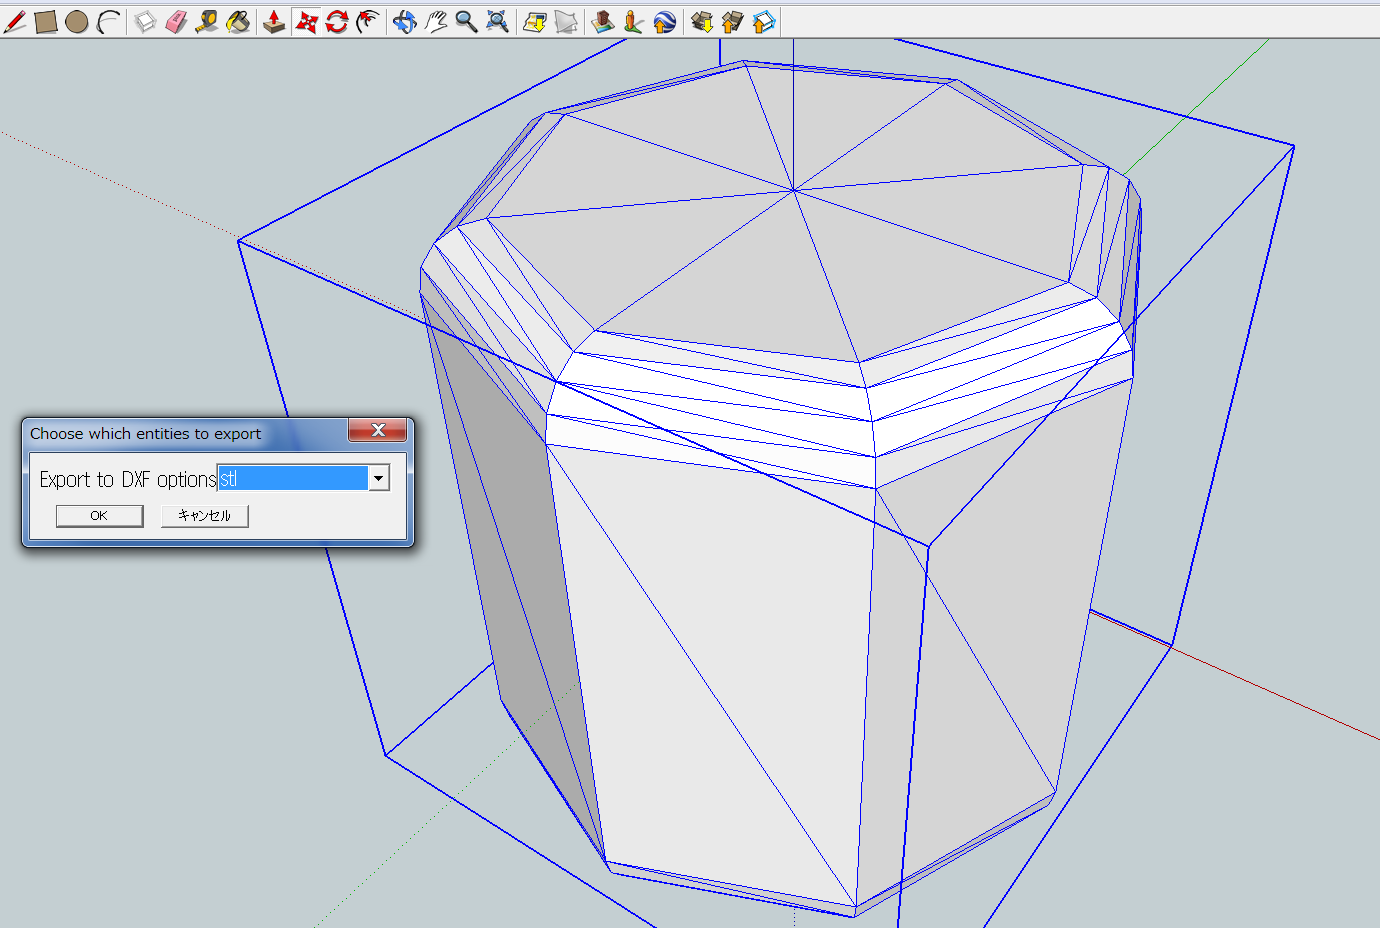Activate the Eraser tool
This screenshot has width=1380, height=928.
pos(176,20)
